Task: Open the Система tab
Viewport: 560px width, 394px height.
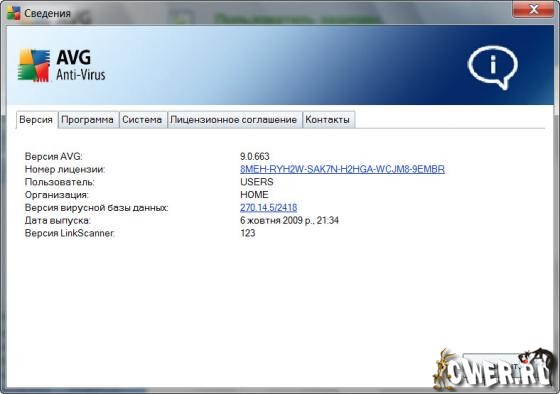Action: pos(142,120)
